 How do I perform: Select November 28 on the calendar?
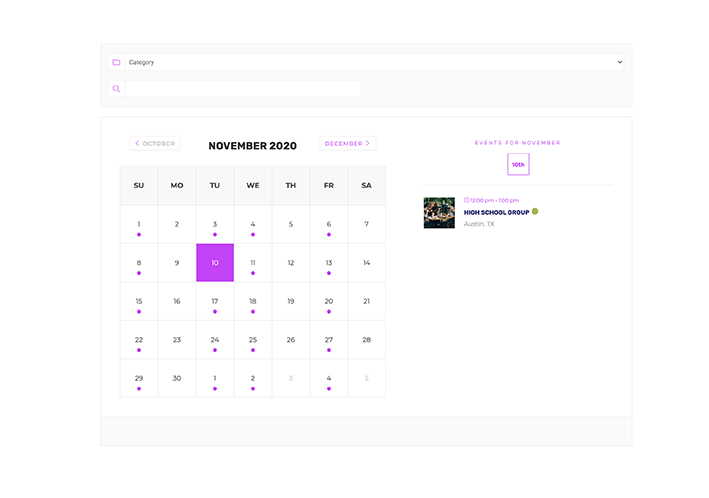367,340
